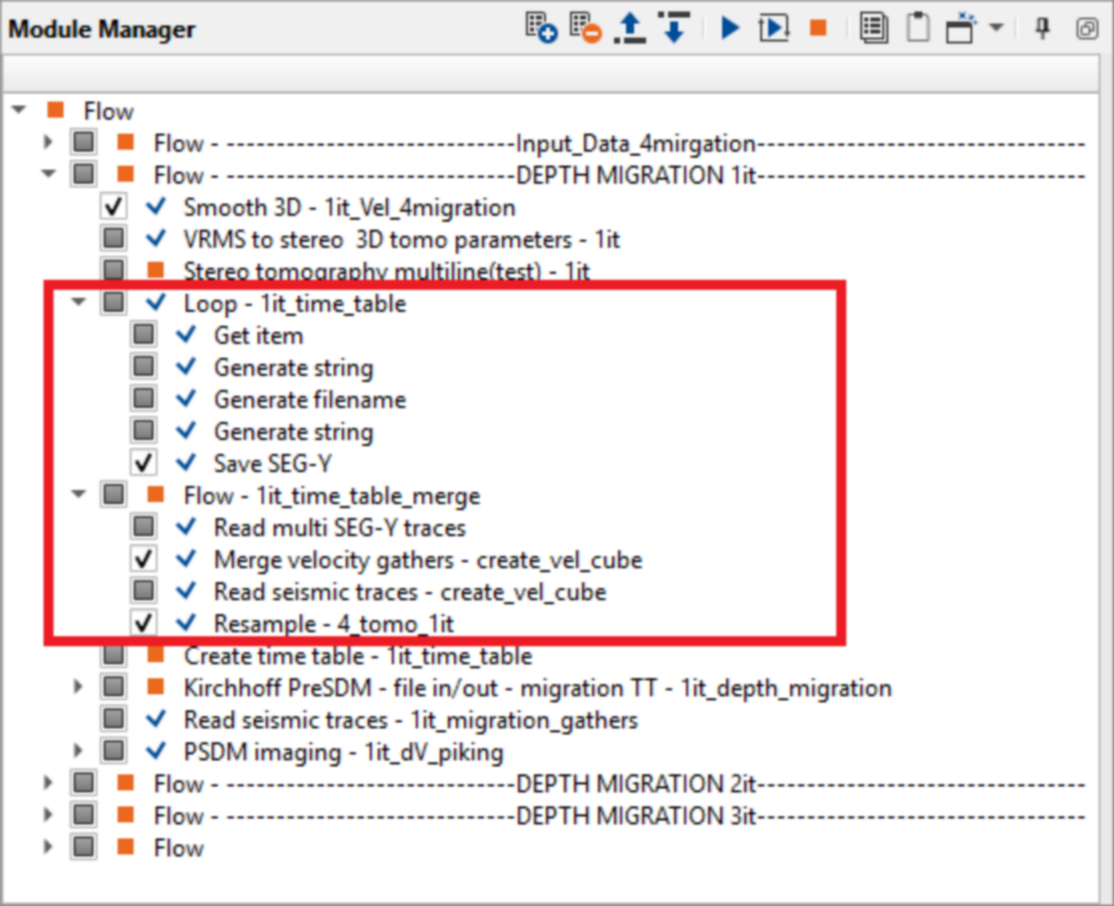1114x906 pixels.
Task: Expand the Kirchhoff PreSDM module
Action: click(x=79, y=688)
